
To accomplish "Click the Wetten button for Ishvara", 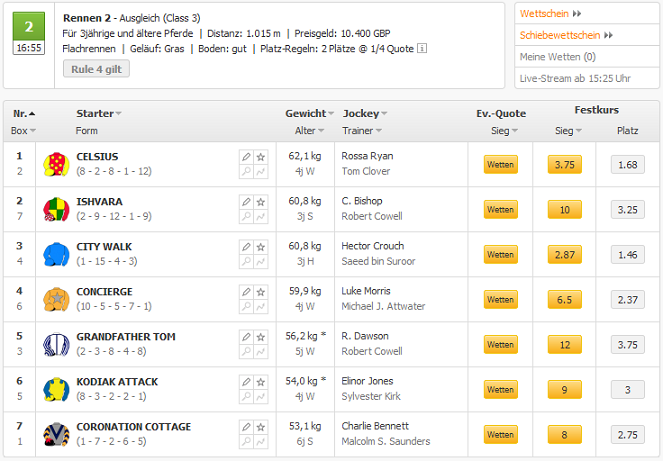I will click(501, 210).
